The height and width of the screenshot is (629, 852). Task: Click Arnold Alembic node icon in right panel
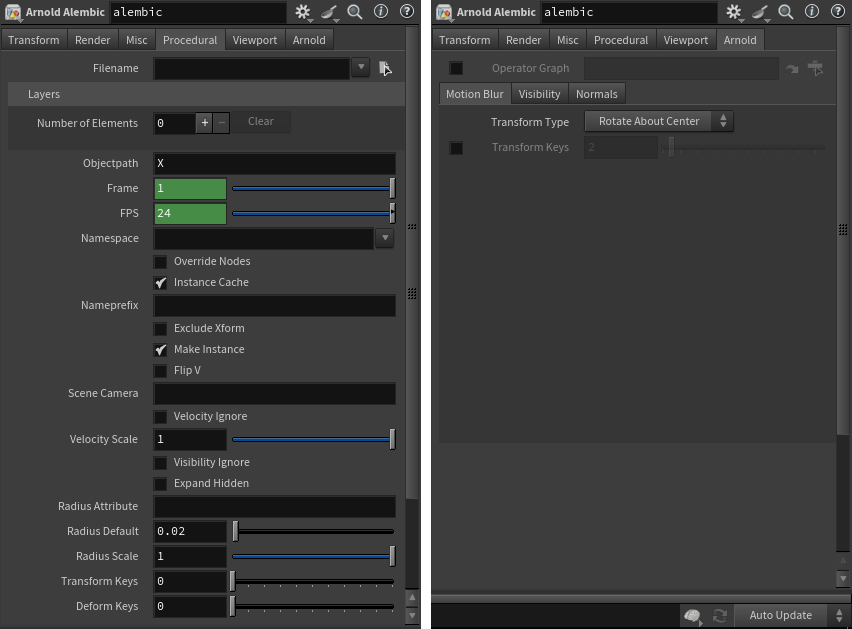(x=444, y=12)
